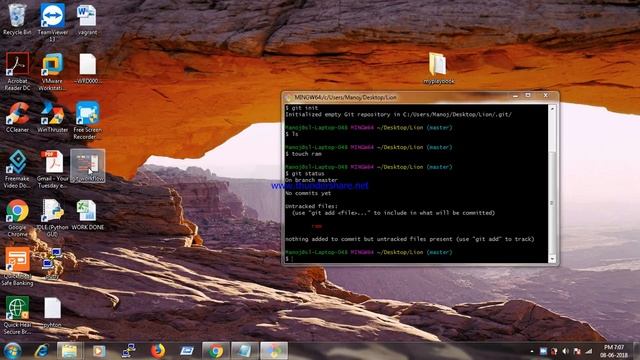640x360 pixels.
Task: Open VMware Workstation desktop shortcut
Action: pyautogui.click(x=52, y=71)
